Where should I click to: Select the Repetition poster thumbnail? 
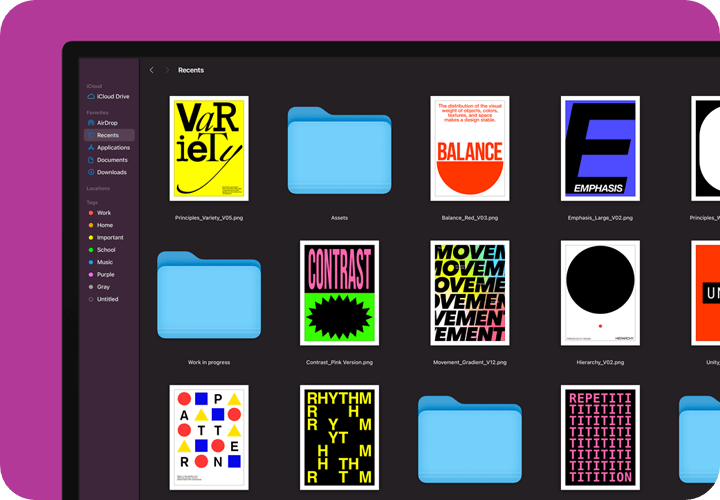(600, 438)
